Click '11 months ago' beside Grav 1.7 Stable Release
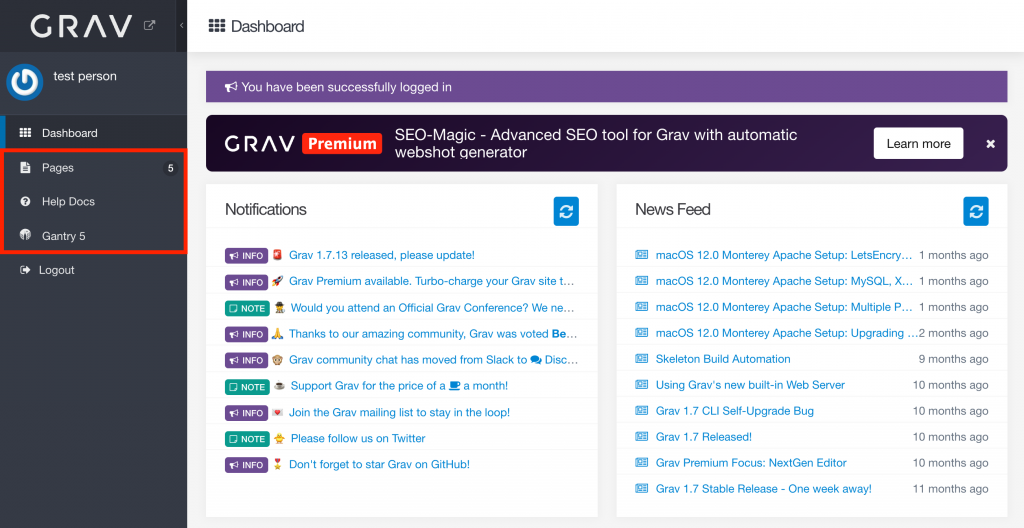The image size is (1024, 528). pyautogui.click(x=951, y=489)
